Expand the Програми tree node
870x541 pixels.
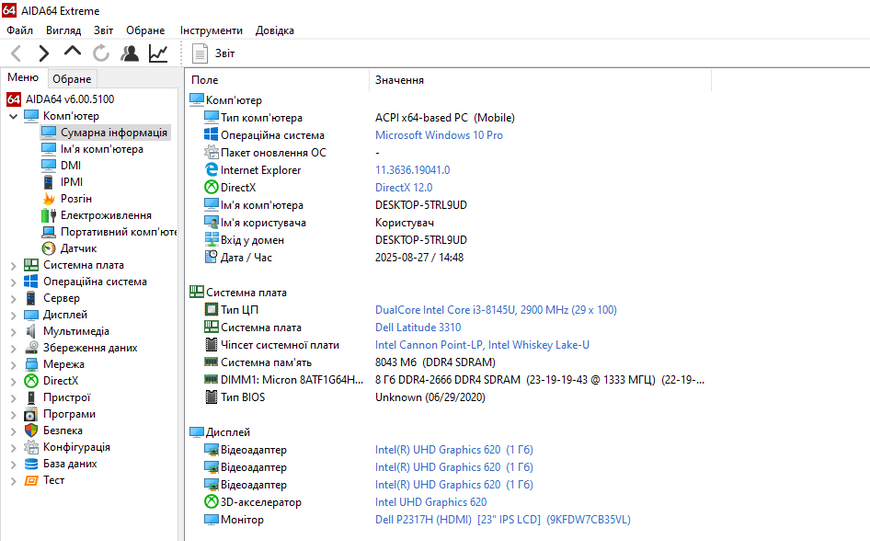(x=13, y=415)
